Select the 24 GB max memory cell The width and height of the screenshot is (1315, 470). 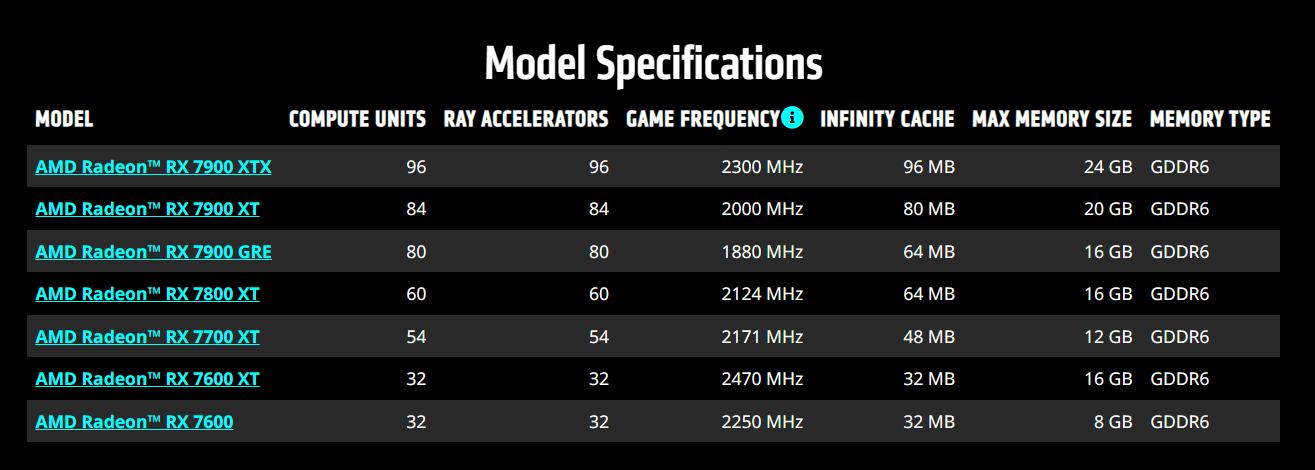coord(1108,167)
